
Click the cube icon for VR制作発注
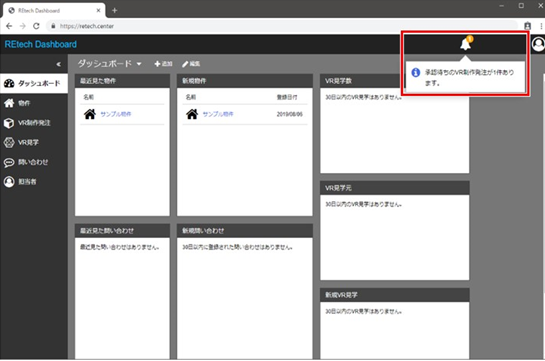9,123
